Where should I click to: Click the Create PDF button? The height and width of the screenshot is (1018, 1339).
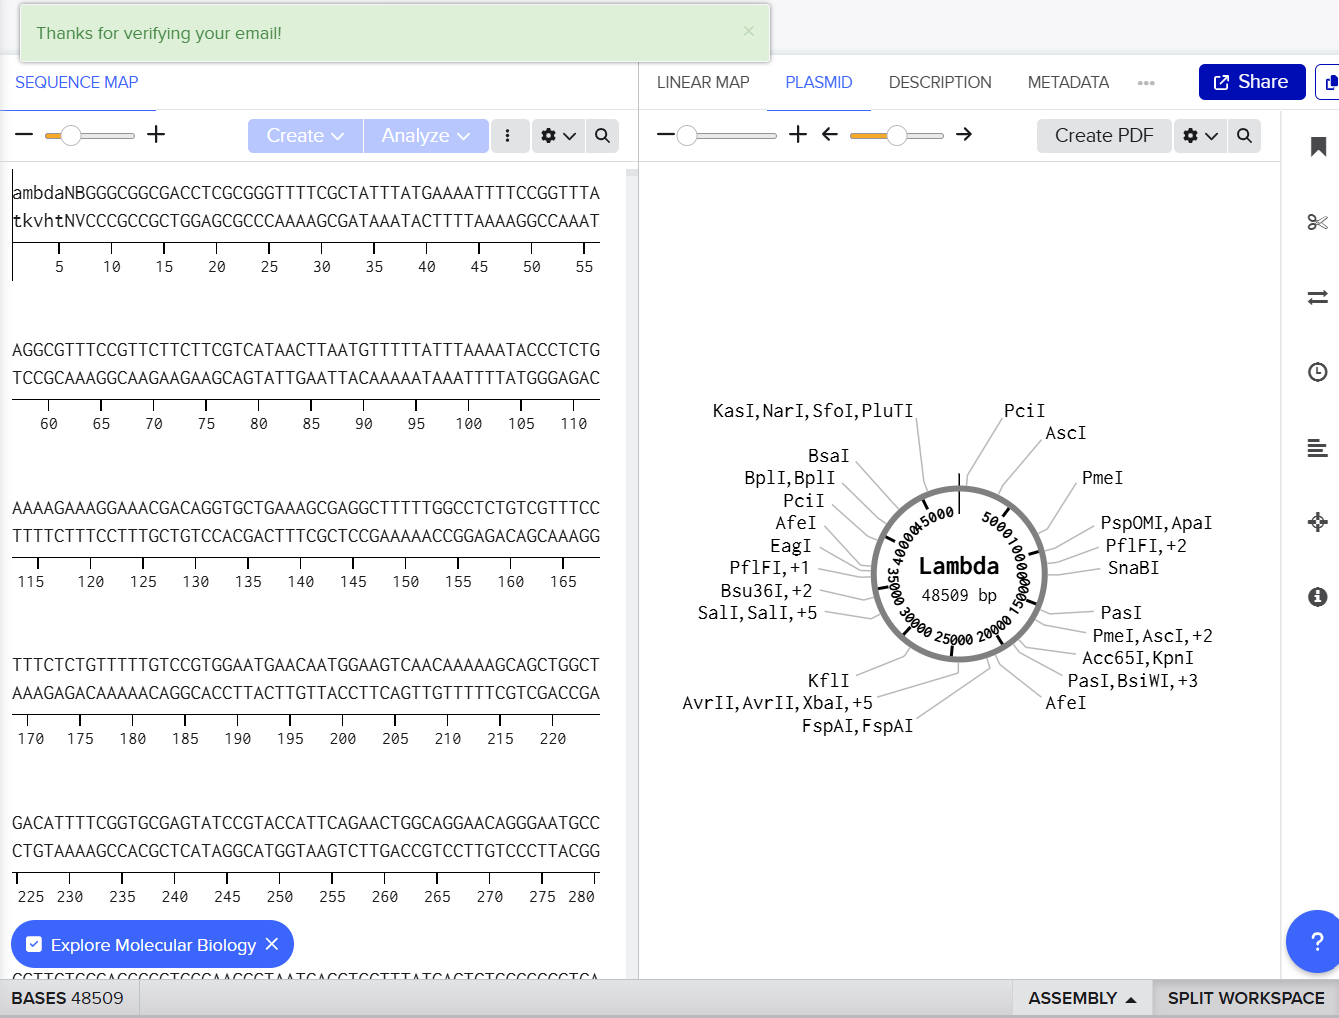pos(1104,136)
